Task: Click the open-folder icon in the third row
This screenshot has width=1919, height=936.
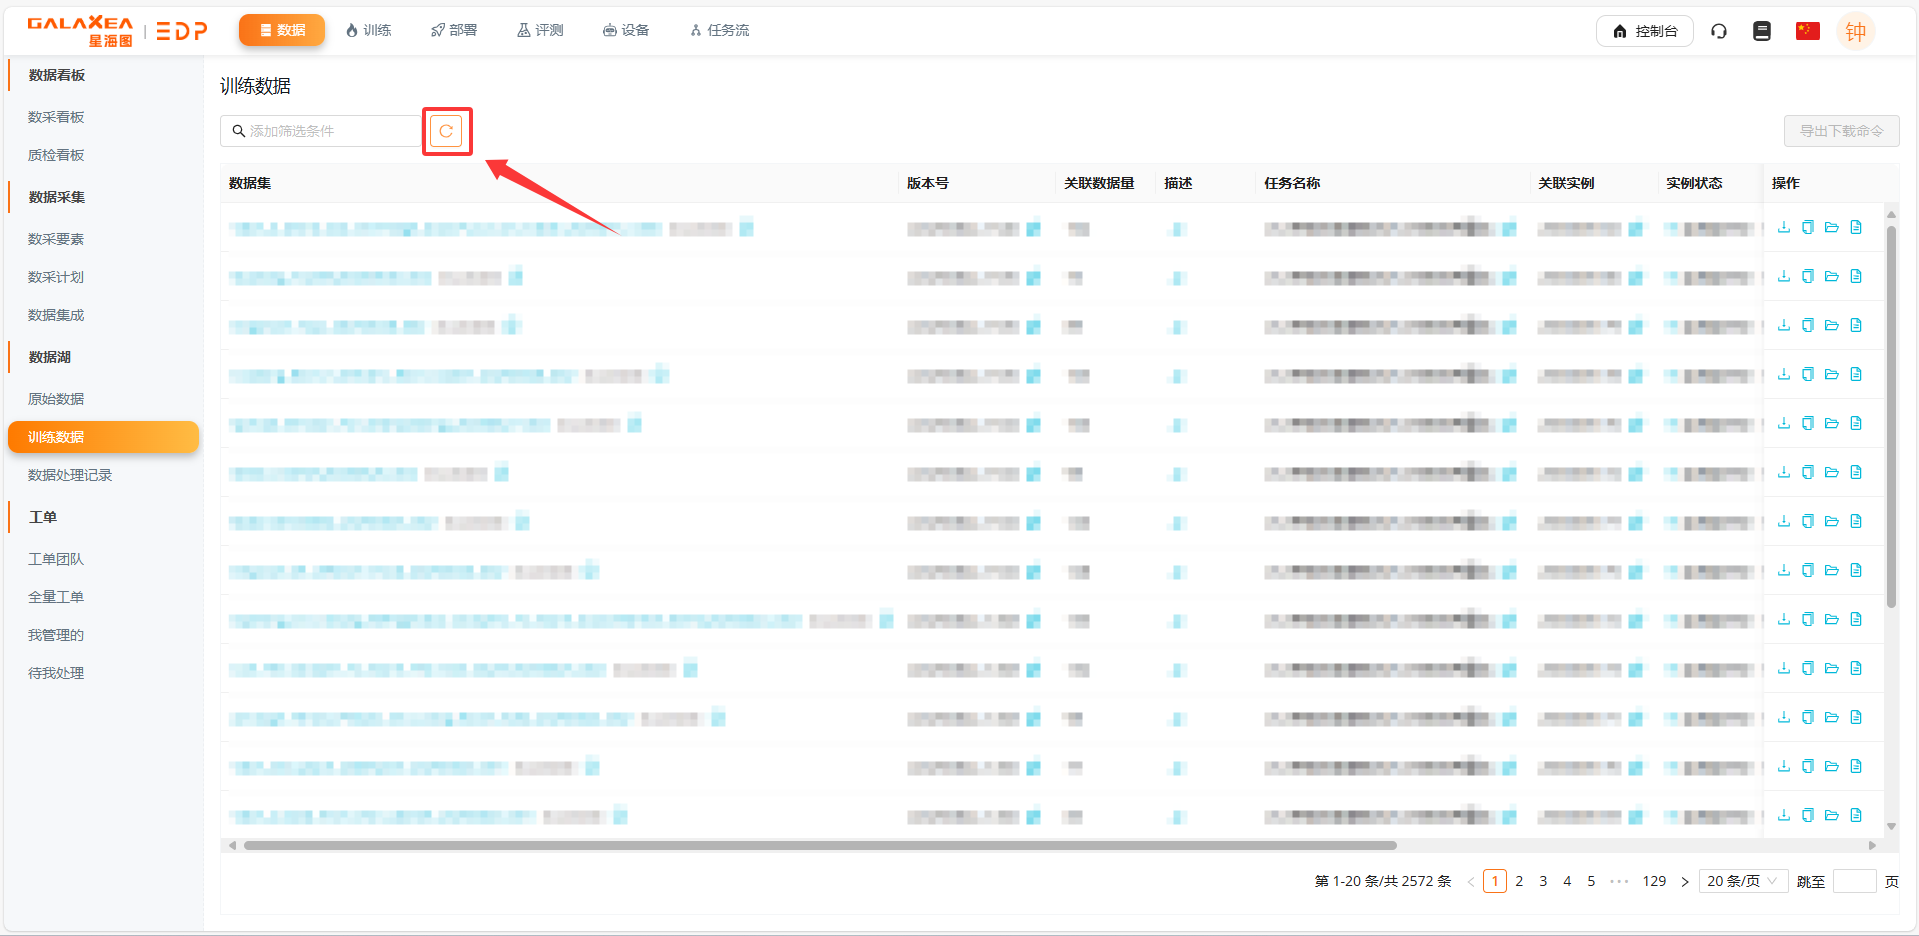Action: tap(1831, 325)
